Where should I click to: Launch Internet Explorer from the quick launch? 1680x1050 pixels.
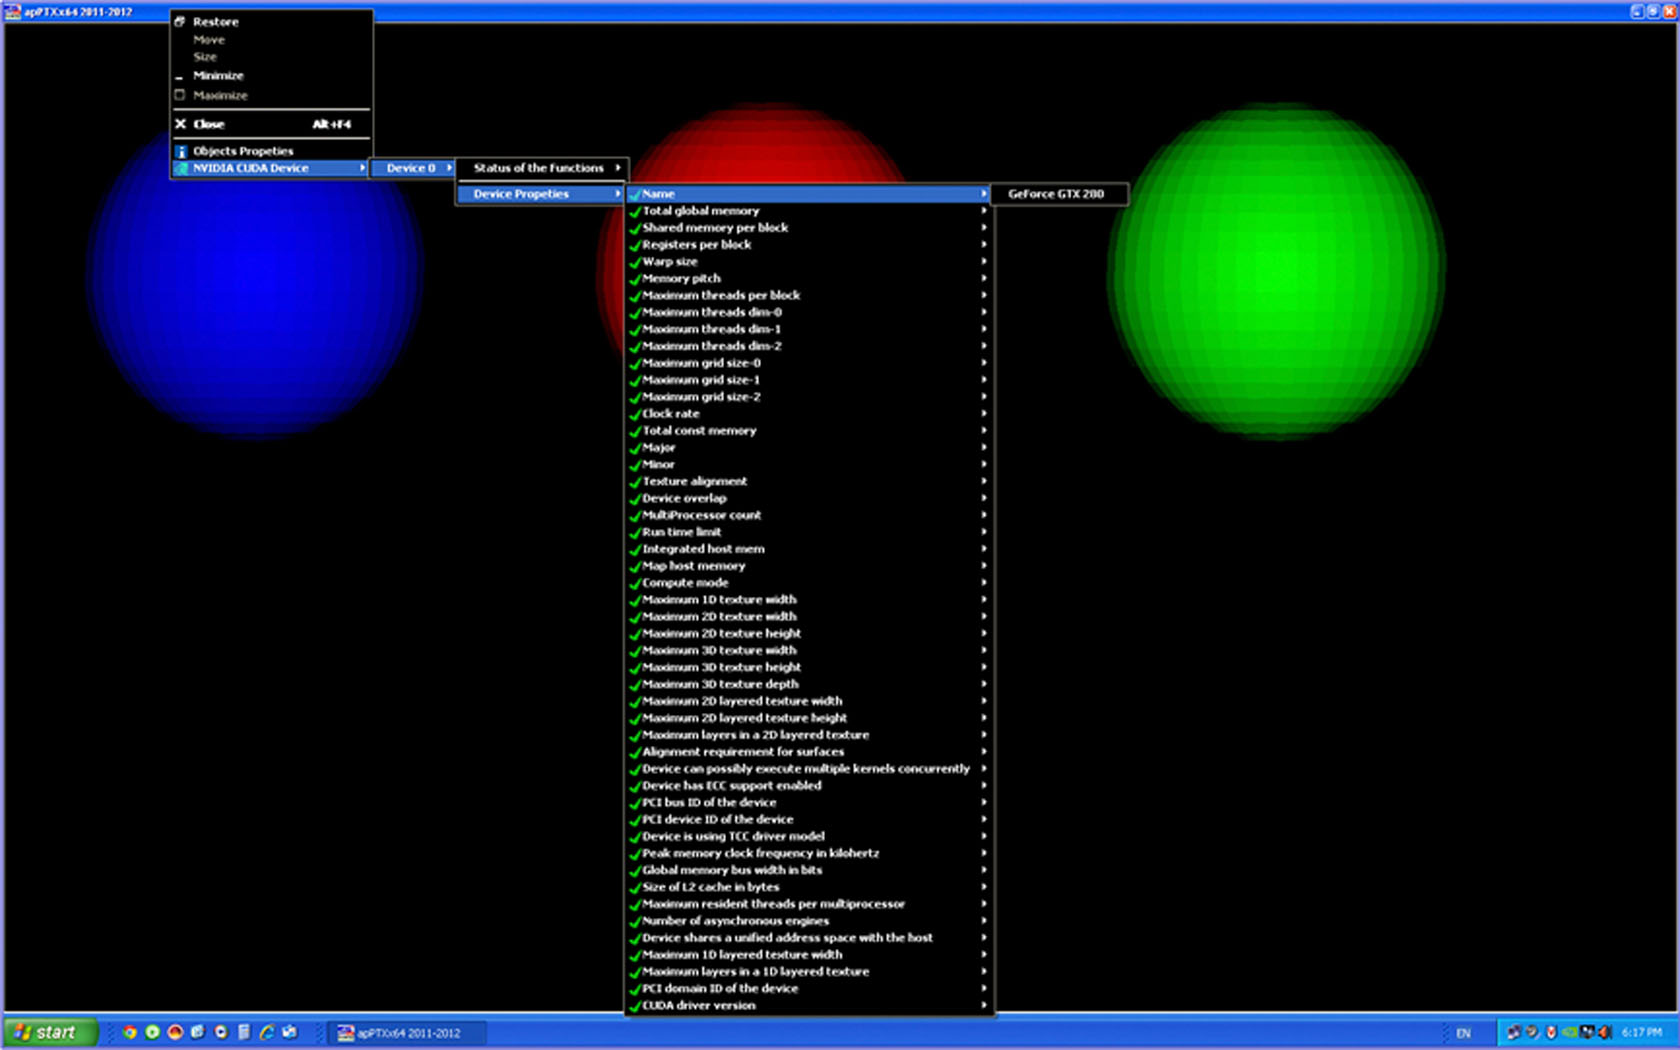pyautogui.click(x=267, y=1032)
